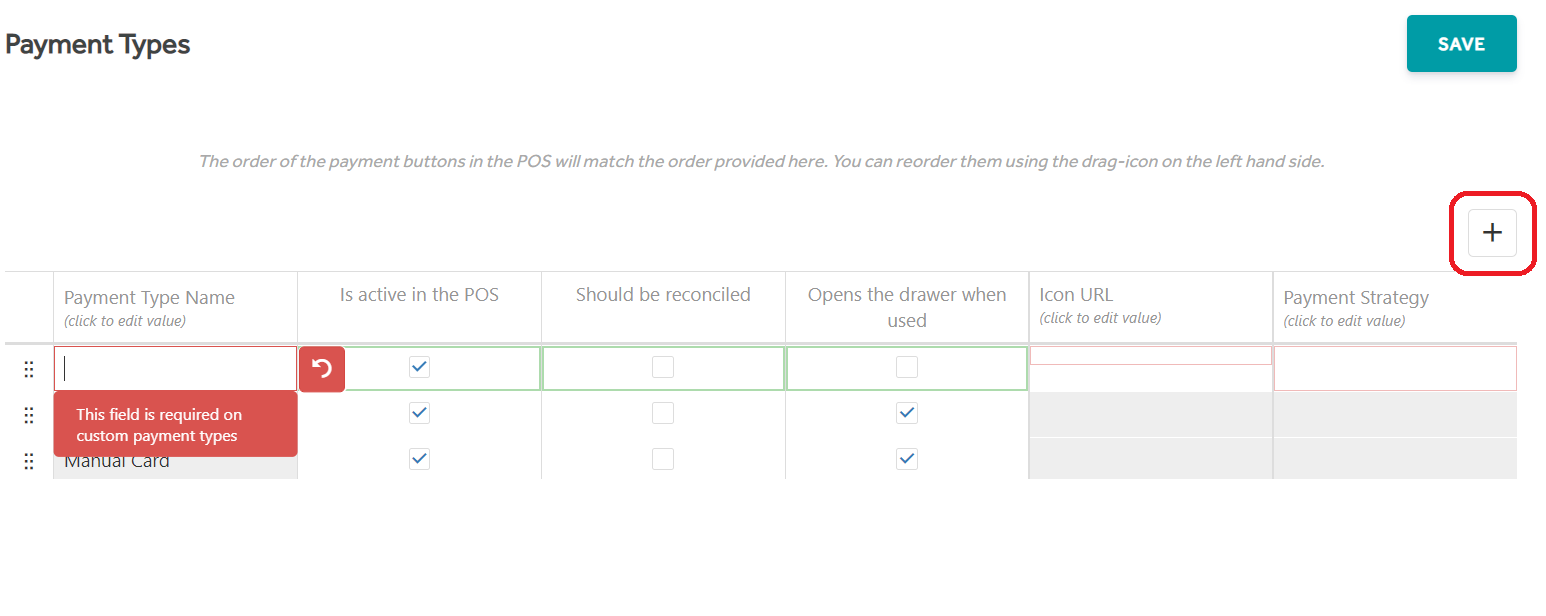Uncheck 'Is active in the POS' in second row
This screenshot has width=1546, height=616.
pos(420,413)
